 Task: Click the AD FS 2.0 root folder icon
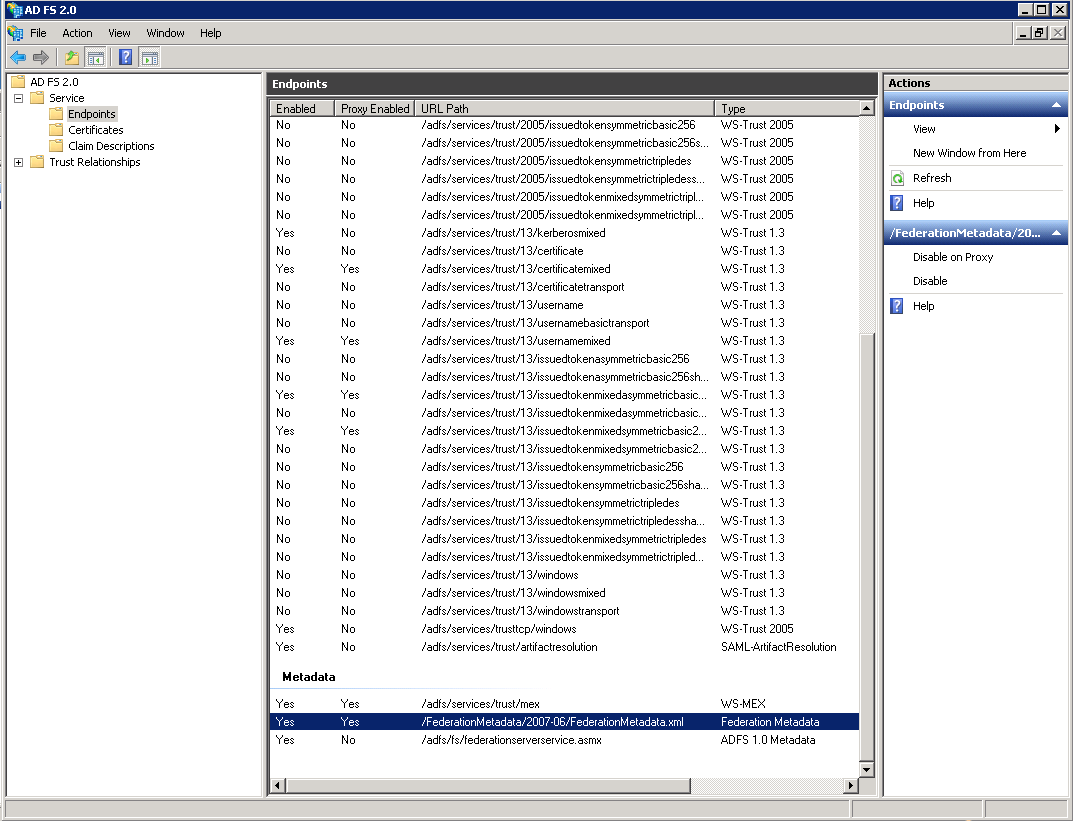coord(18,82)
